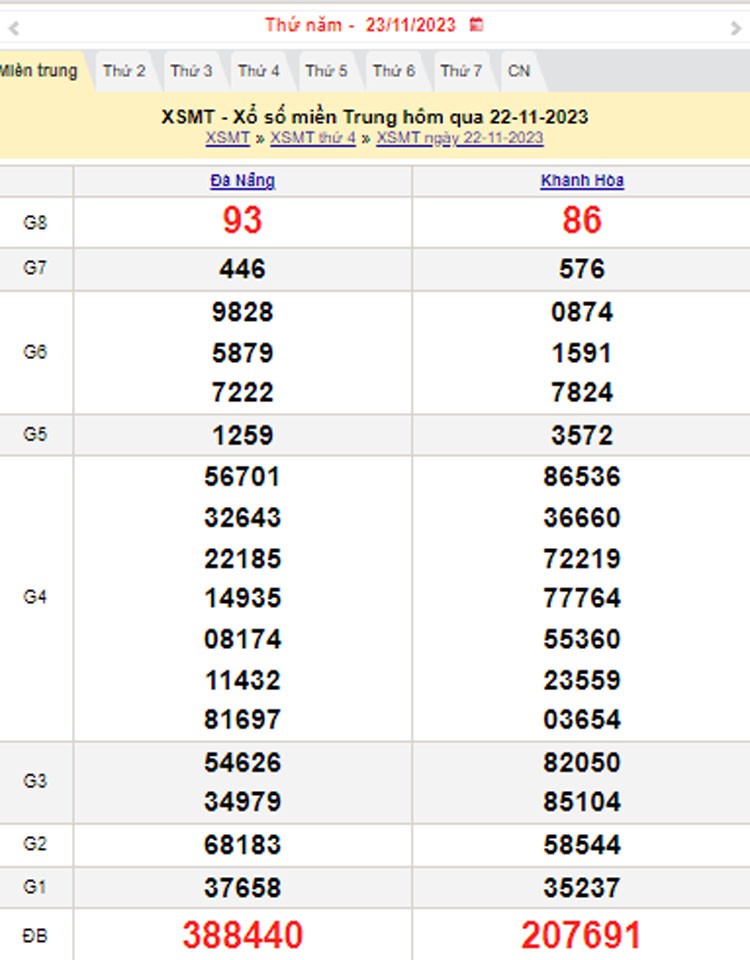The image size is (750, 960).
Task: Open the Thứ 4 tab
Action: tap(259, 71)
